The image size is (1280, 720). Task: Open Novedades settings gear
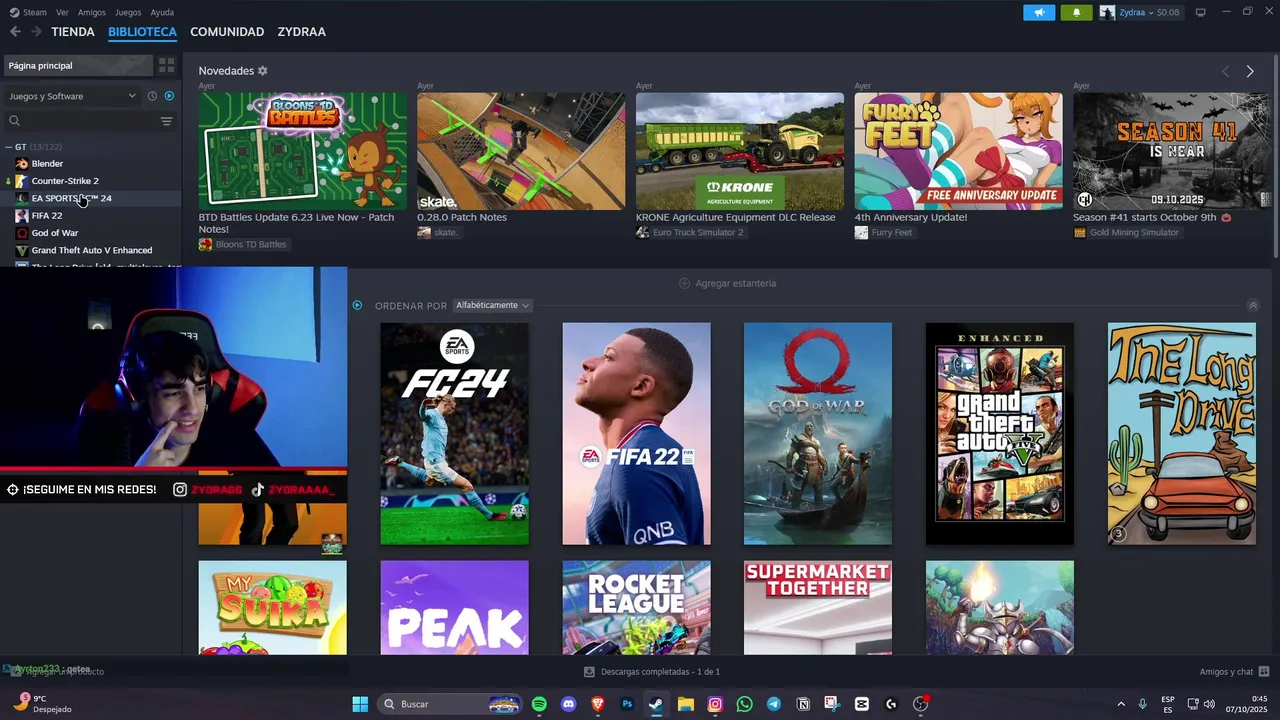click(263, 71)
